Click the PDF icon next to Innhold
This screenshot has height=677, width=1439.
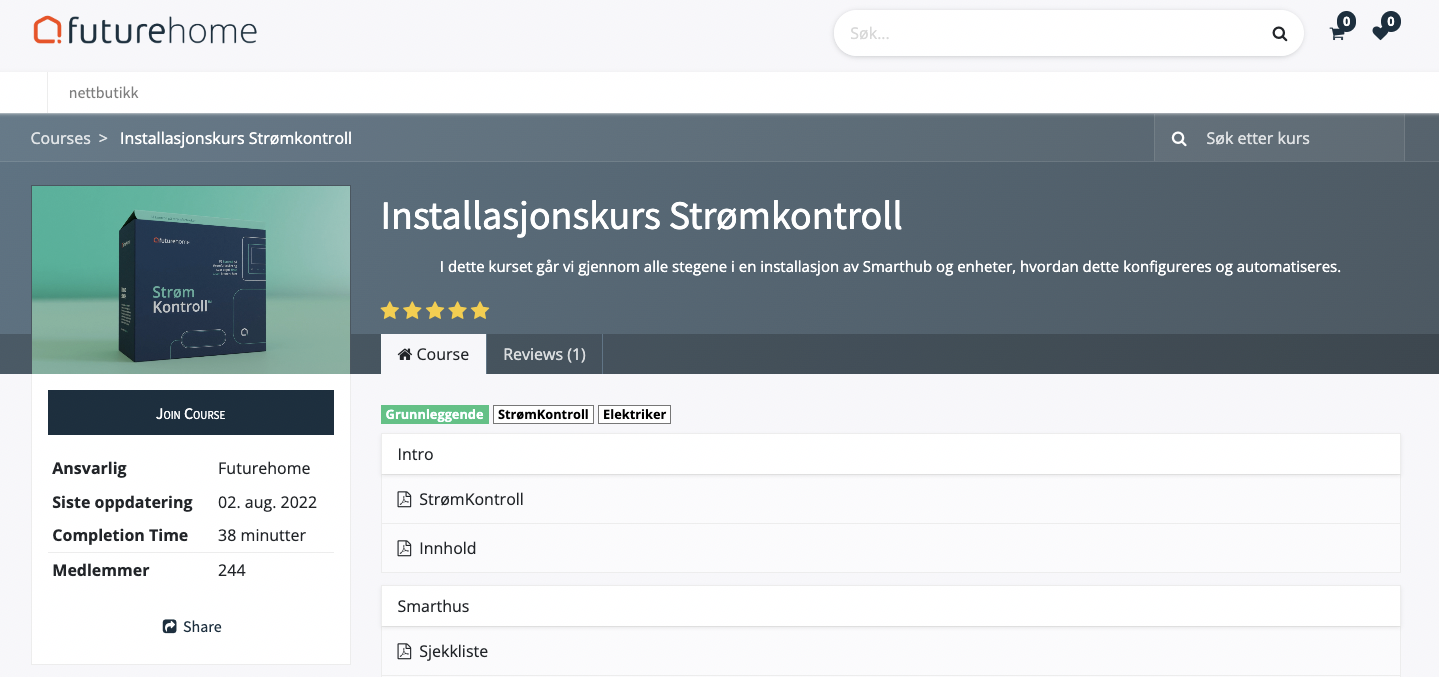click(x=404, y=548)
